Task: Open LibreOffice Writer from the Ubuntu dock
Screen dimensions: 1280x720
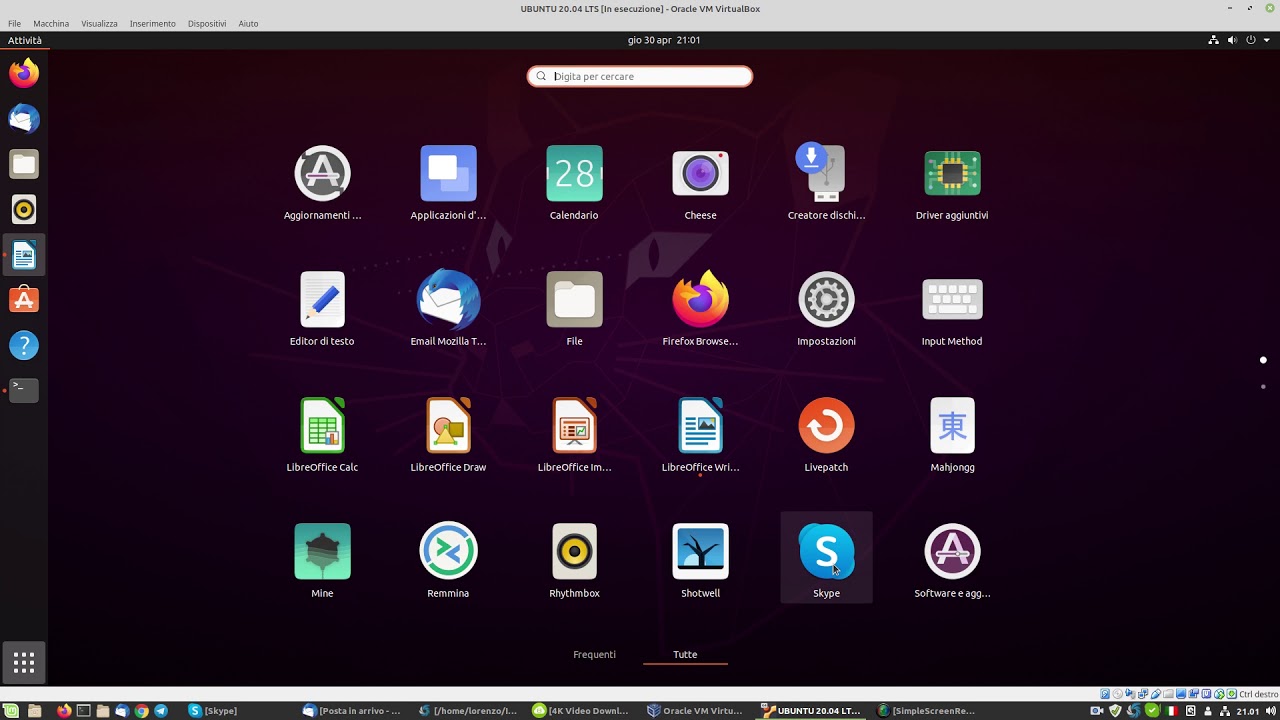Action: pos(24,255)
